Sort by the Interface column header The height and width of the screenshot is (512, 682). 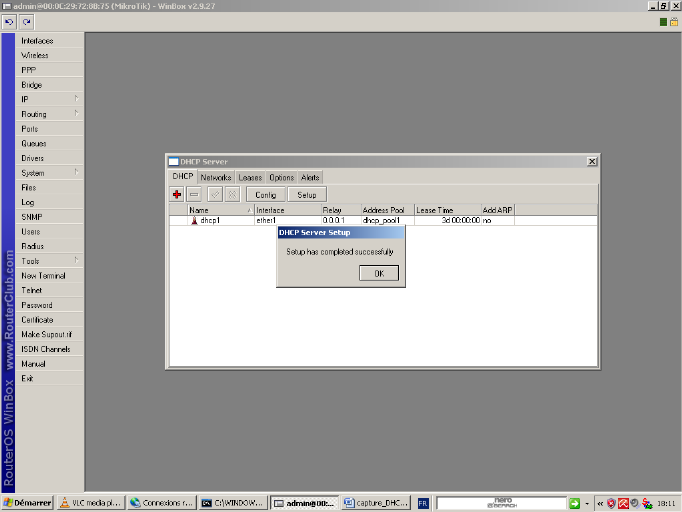tap(288, 210)
